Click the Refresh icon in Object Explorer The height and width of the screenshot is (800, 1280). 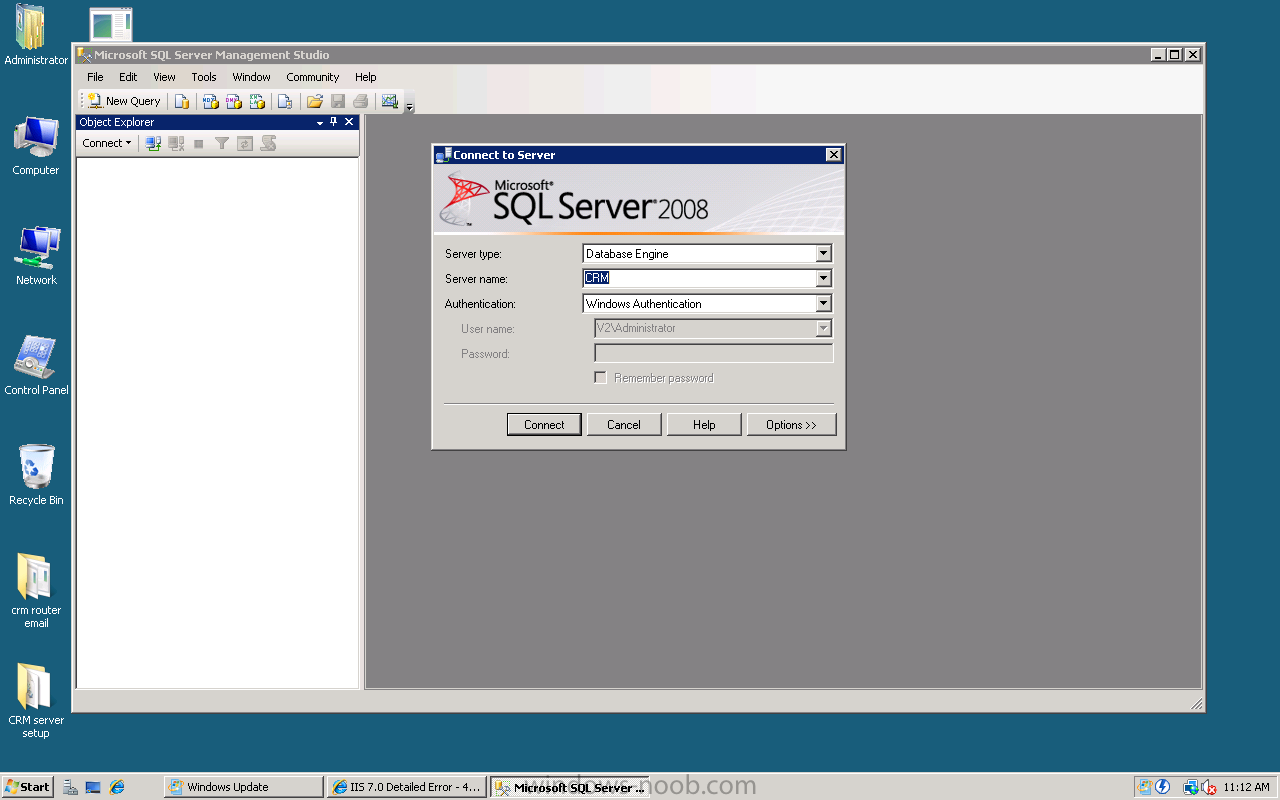tap(245, 144)
